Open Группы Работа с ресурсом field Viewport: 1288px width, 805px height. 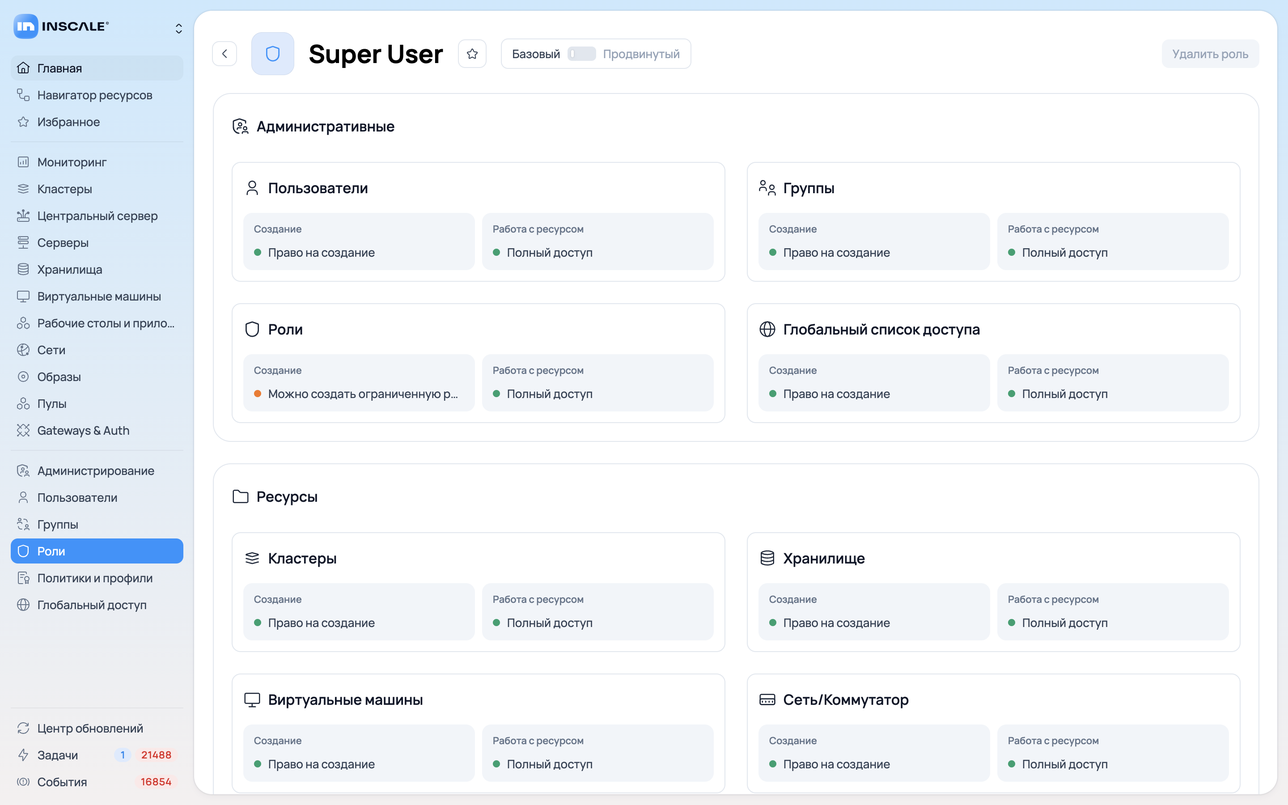(x=1113, y=241)
